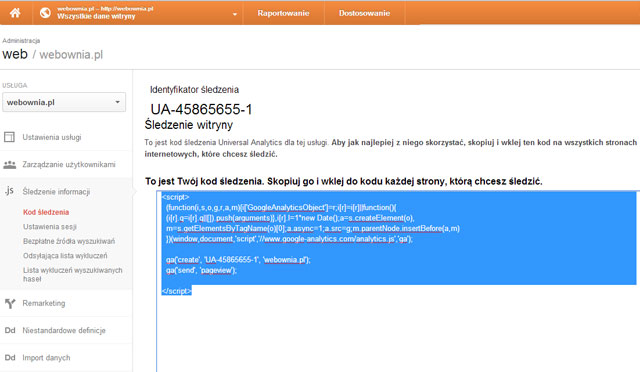Click the users icon for Zarządzanie użytkownikami

(9, 164)
